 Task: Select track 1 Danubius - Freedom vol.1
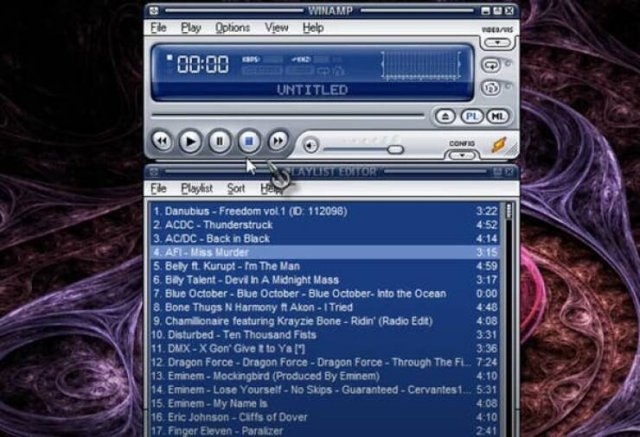325,211
